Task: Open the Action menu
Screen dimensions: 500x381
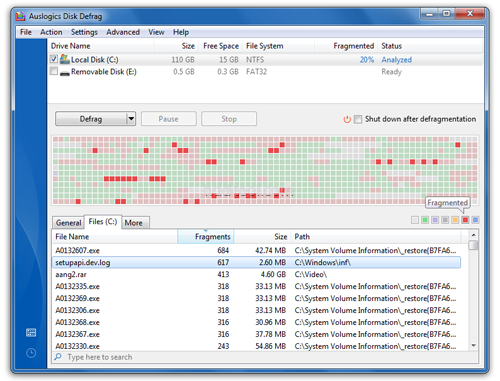Action: click(51, 32)
